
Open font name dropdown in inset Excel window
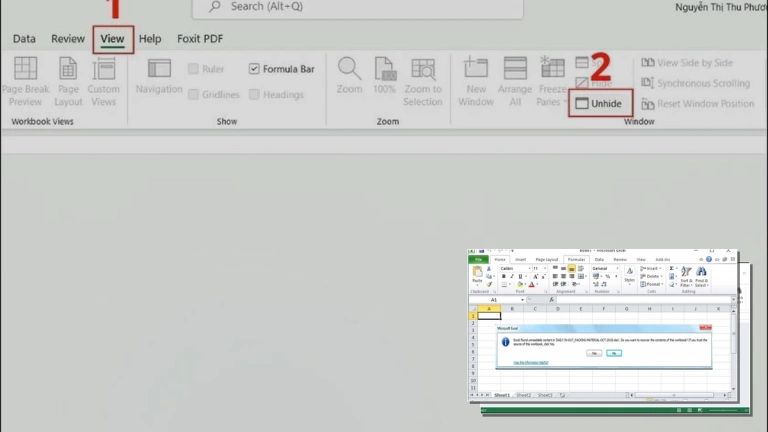[x=529, y=268]
